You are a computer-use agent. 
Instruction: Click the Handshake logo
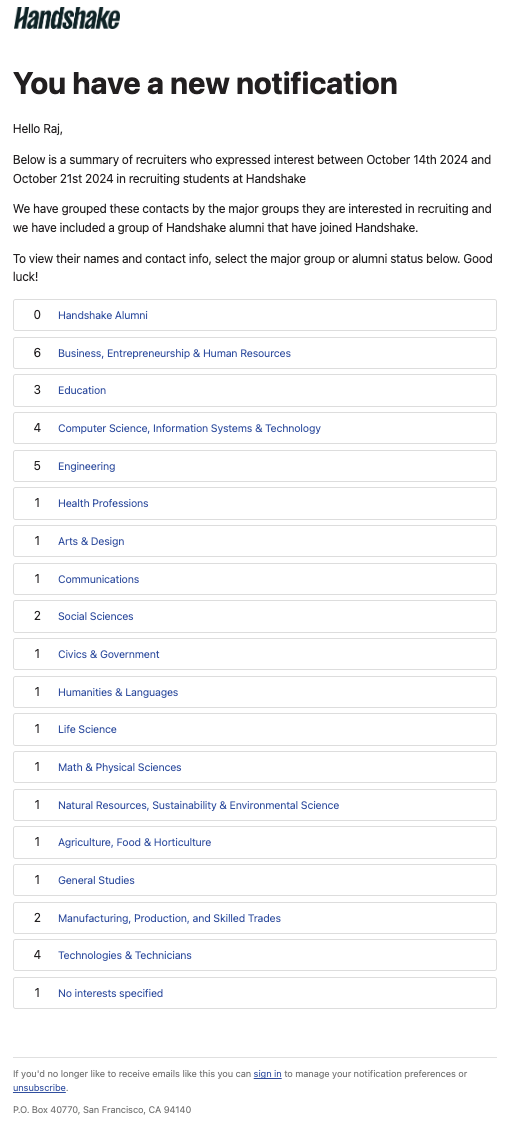(67, 18)
